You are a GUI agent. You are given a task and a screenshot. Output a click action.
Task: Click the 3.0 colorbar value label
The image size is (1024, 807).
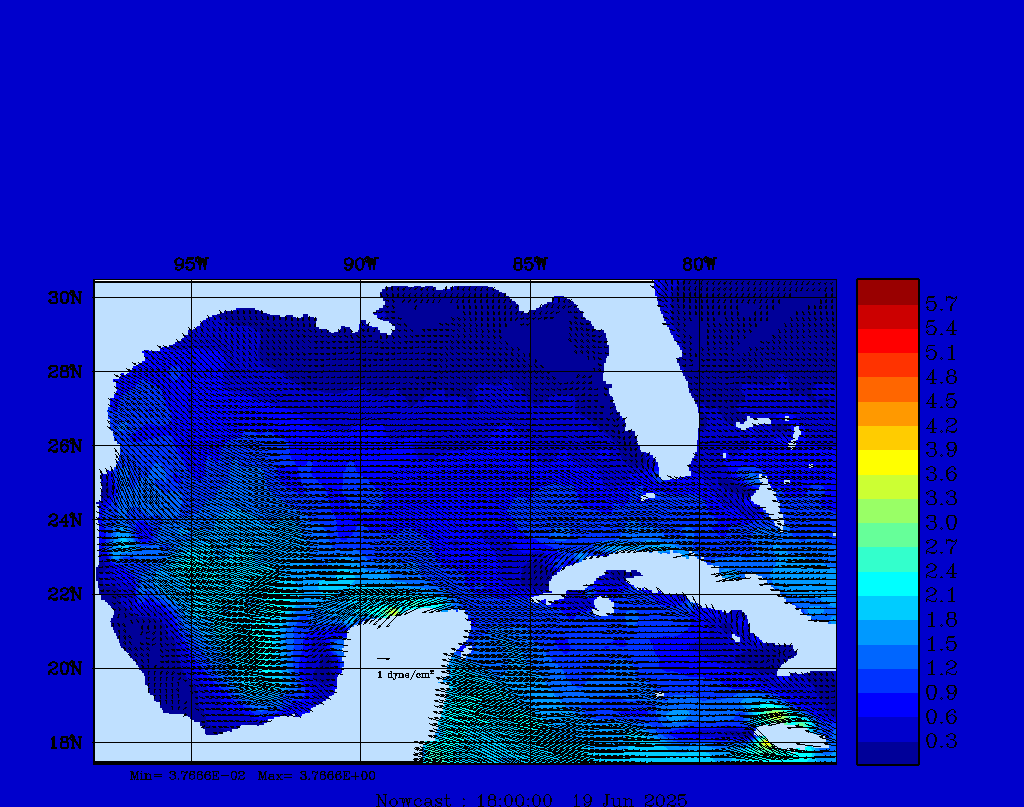point(940,523)
